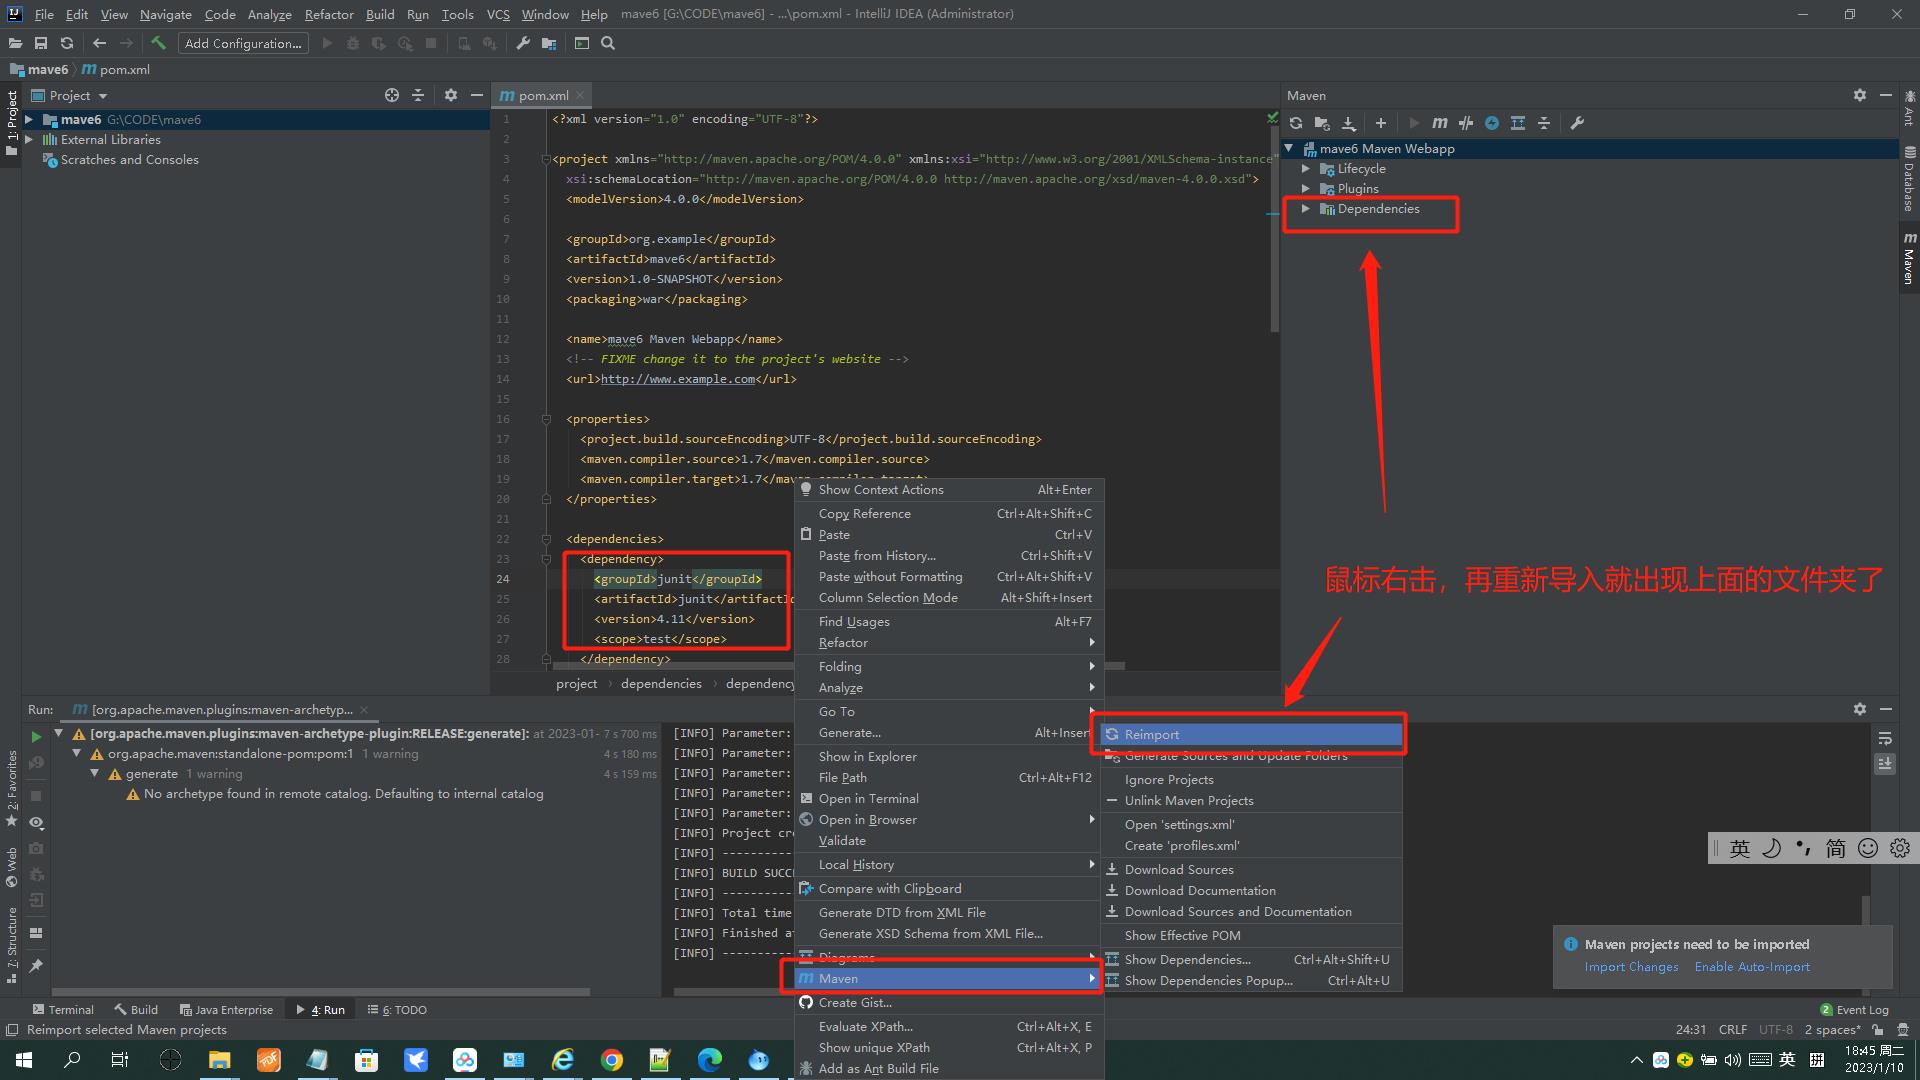Screen dimensions: 1920x1080
Task: Expand the Dependencies node in Maven tree
Action: click(x=1306, y=209)
